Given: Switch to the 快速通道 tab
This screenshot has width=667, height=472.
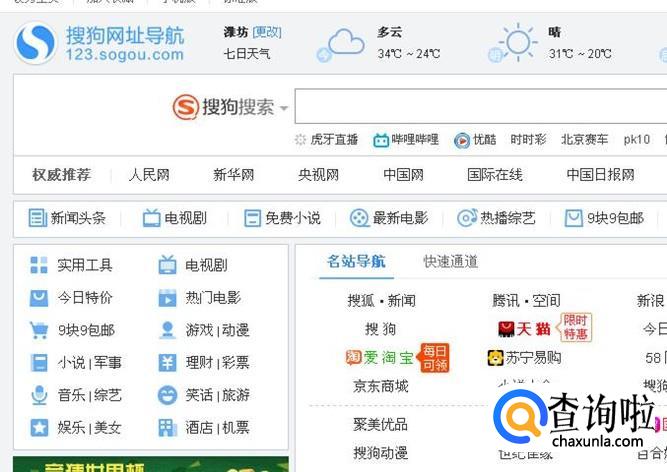Looking at the screenshot, I should (450, 262).
